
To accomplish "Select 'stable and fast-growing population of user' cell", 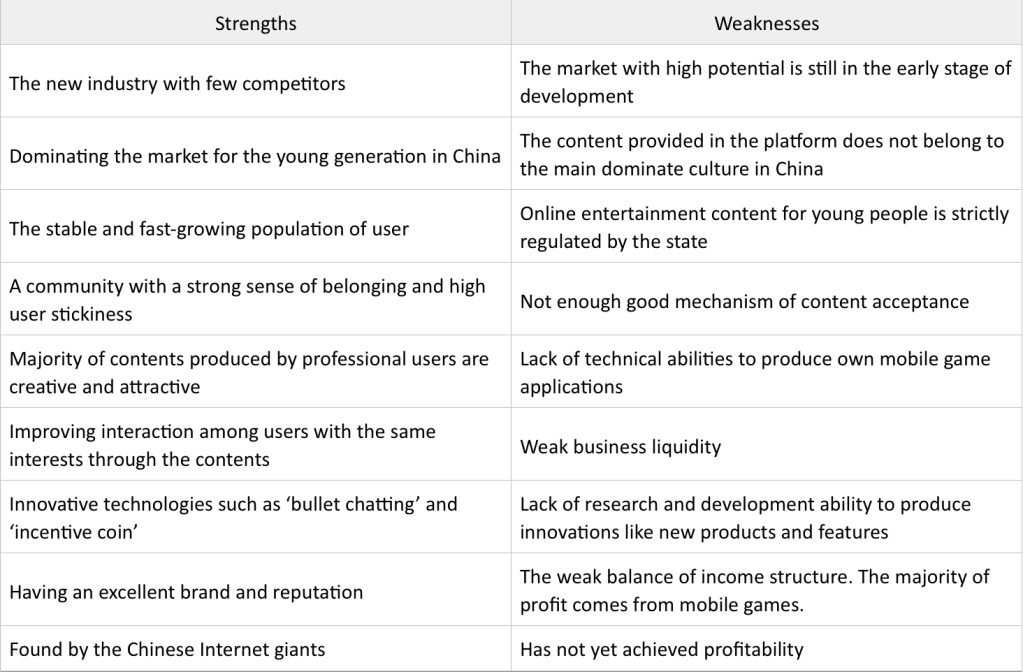I will [209, 228].
